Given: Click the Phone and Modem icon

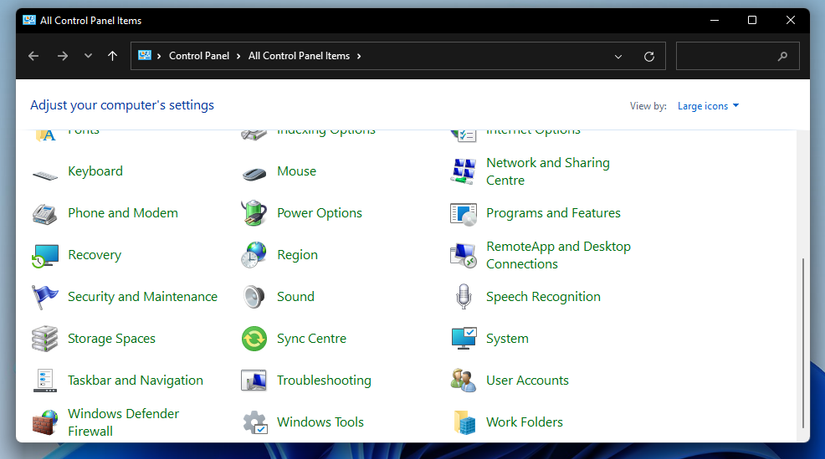Looking at the screenshot, I should pyautogui.click(x=45, y=213).
